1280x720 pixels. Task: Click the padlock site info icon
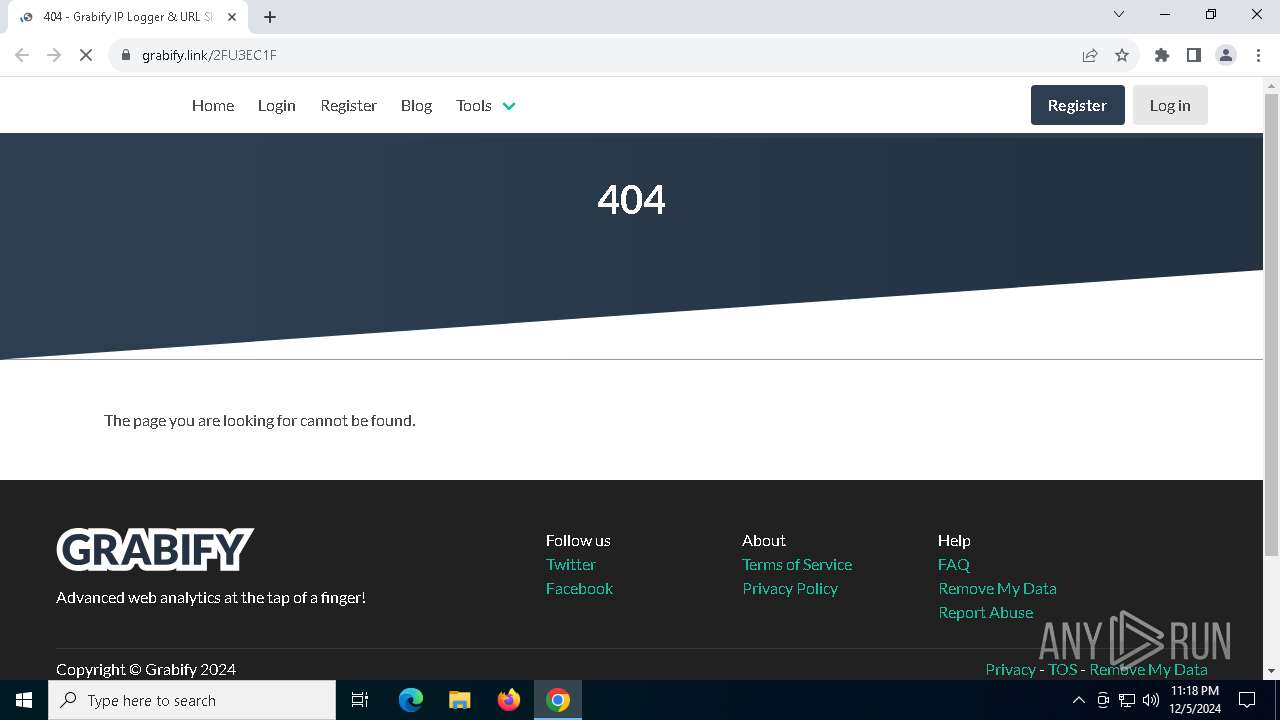pos(126,55)
